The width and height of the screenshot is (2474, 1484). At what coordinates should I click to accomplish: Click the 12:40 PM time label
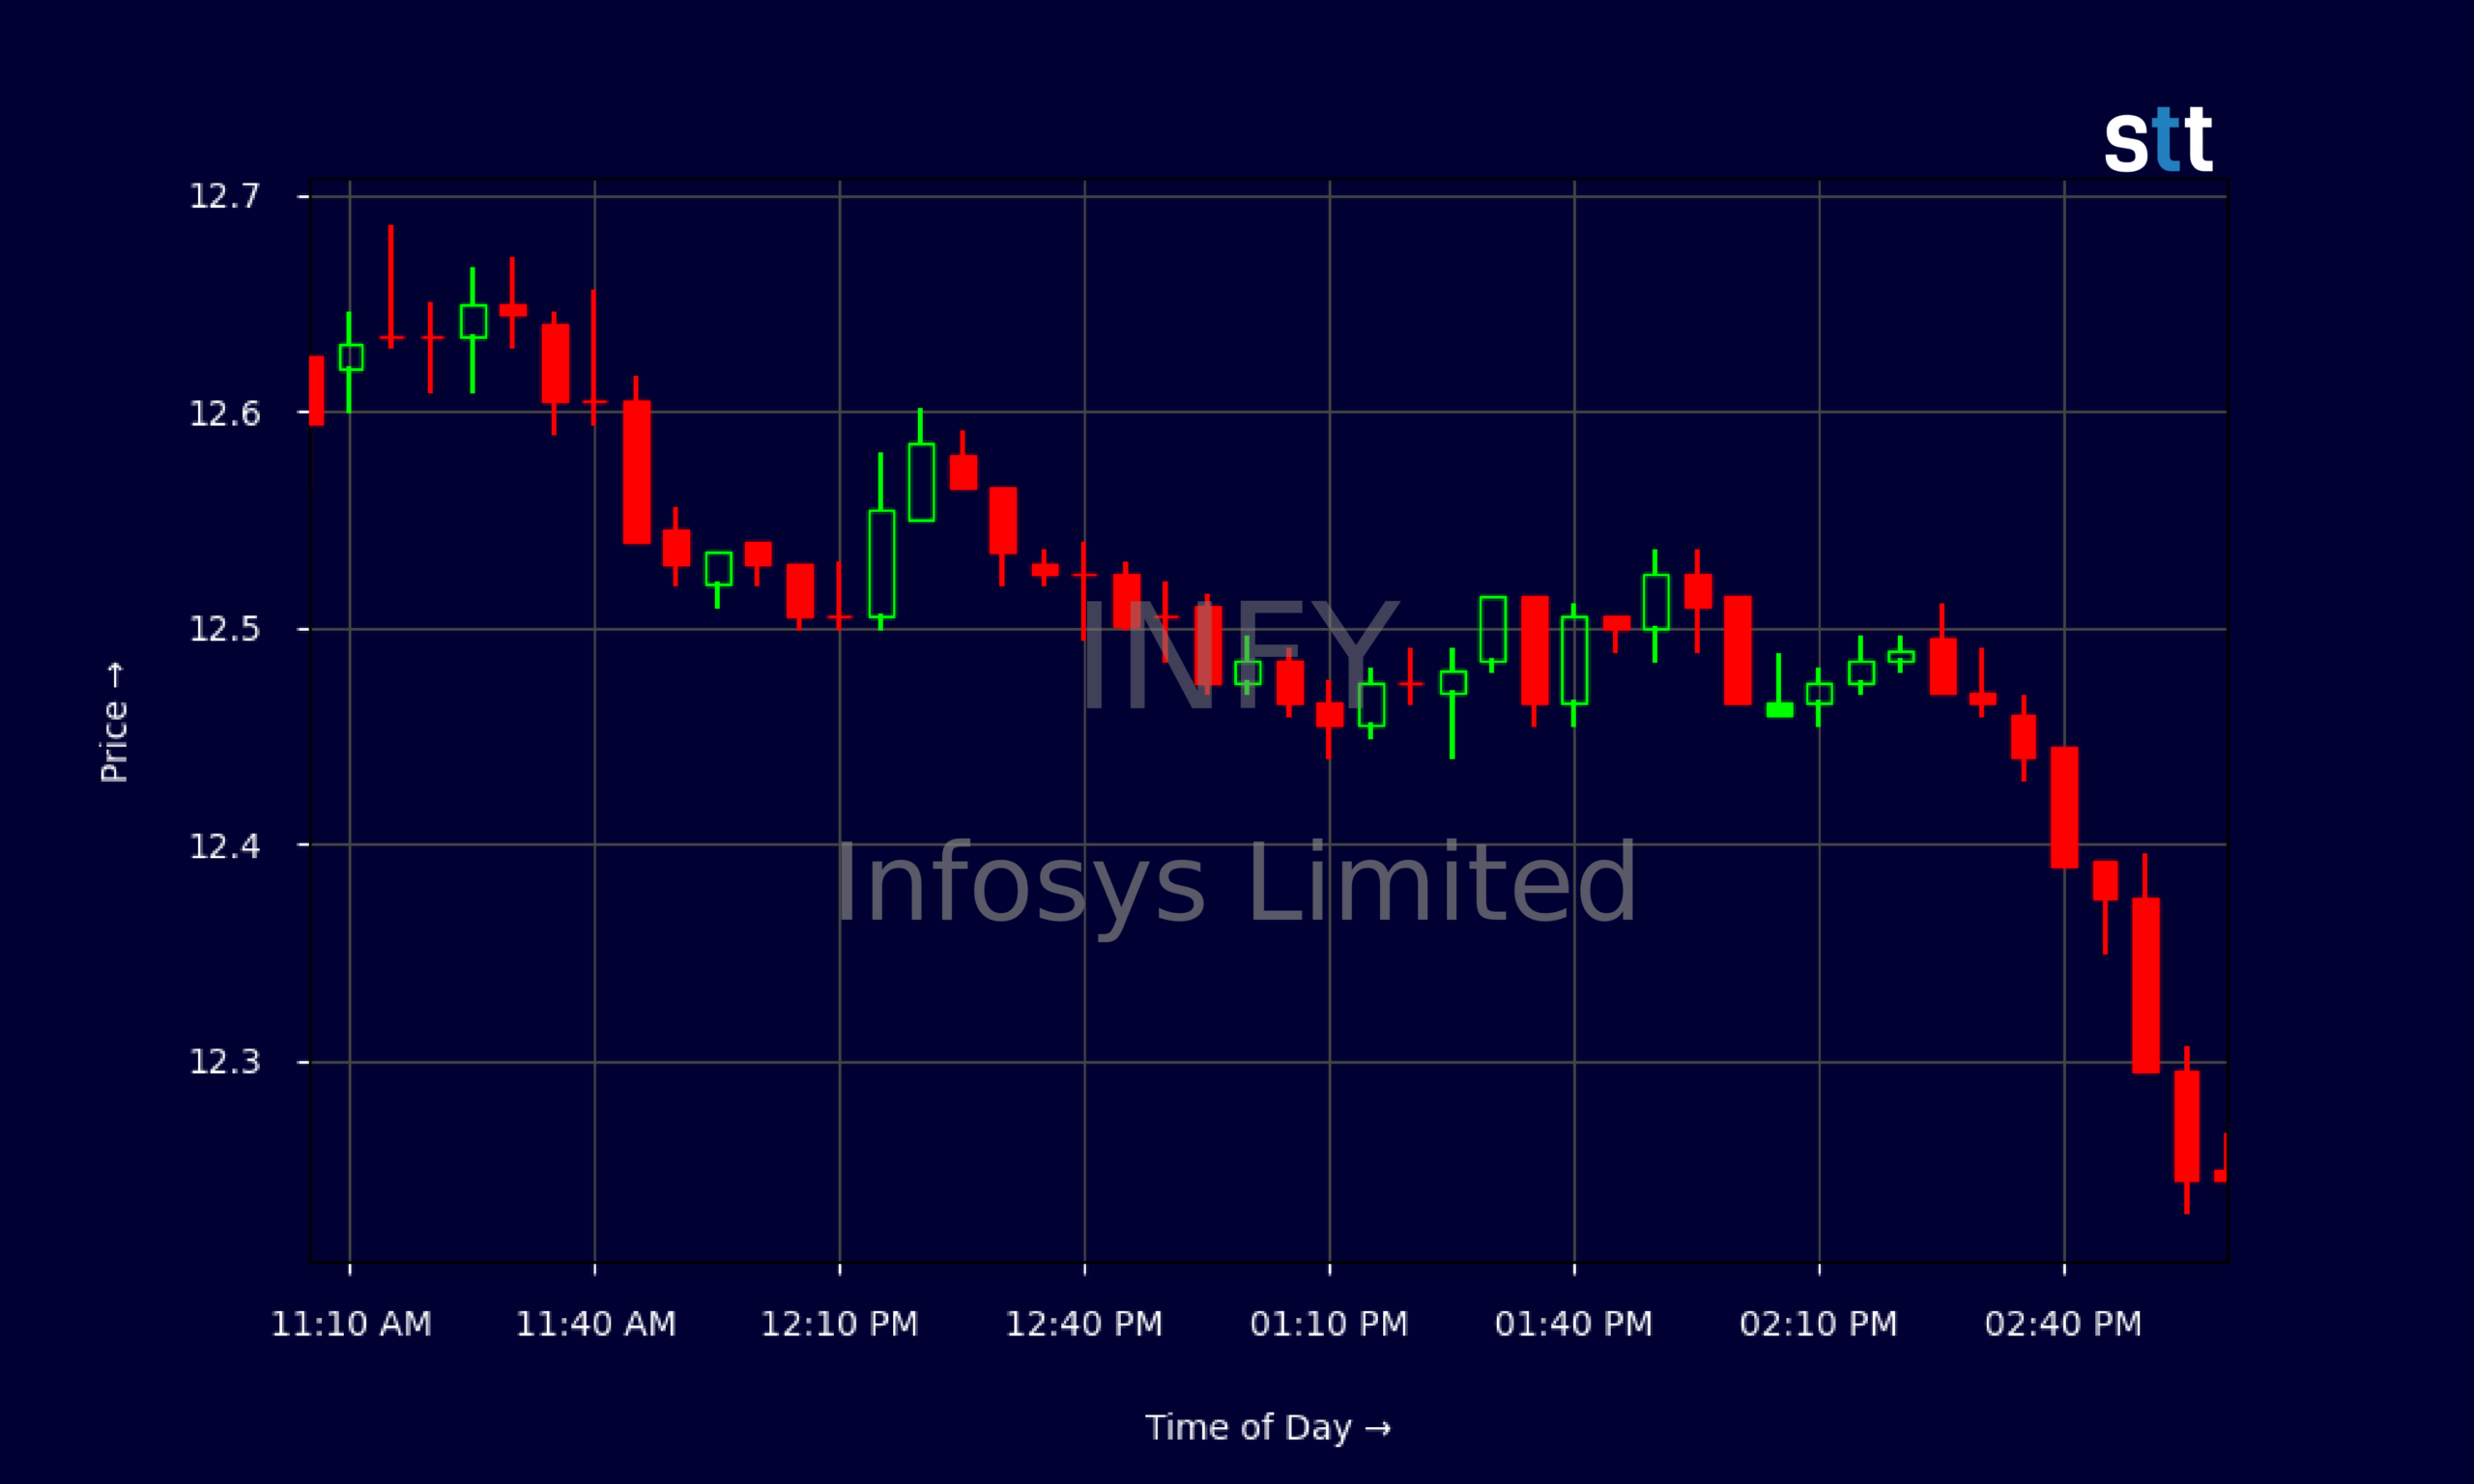tap(1085, 1325)
